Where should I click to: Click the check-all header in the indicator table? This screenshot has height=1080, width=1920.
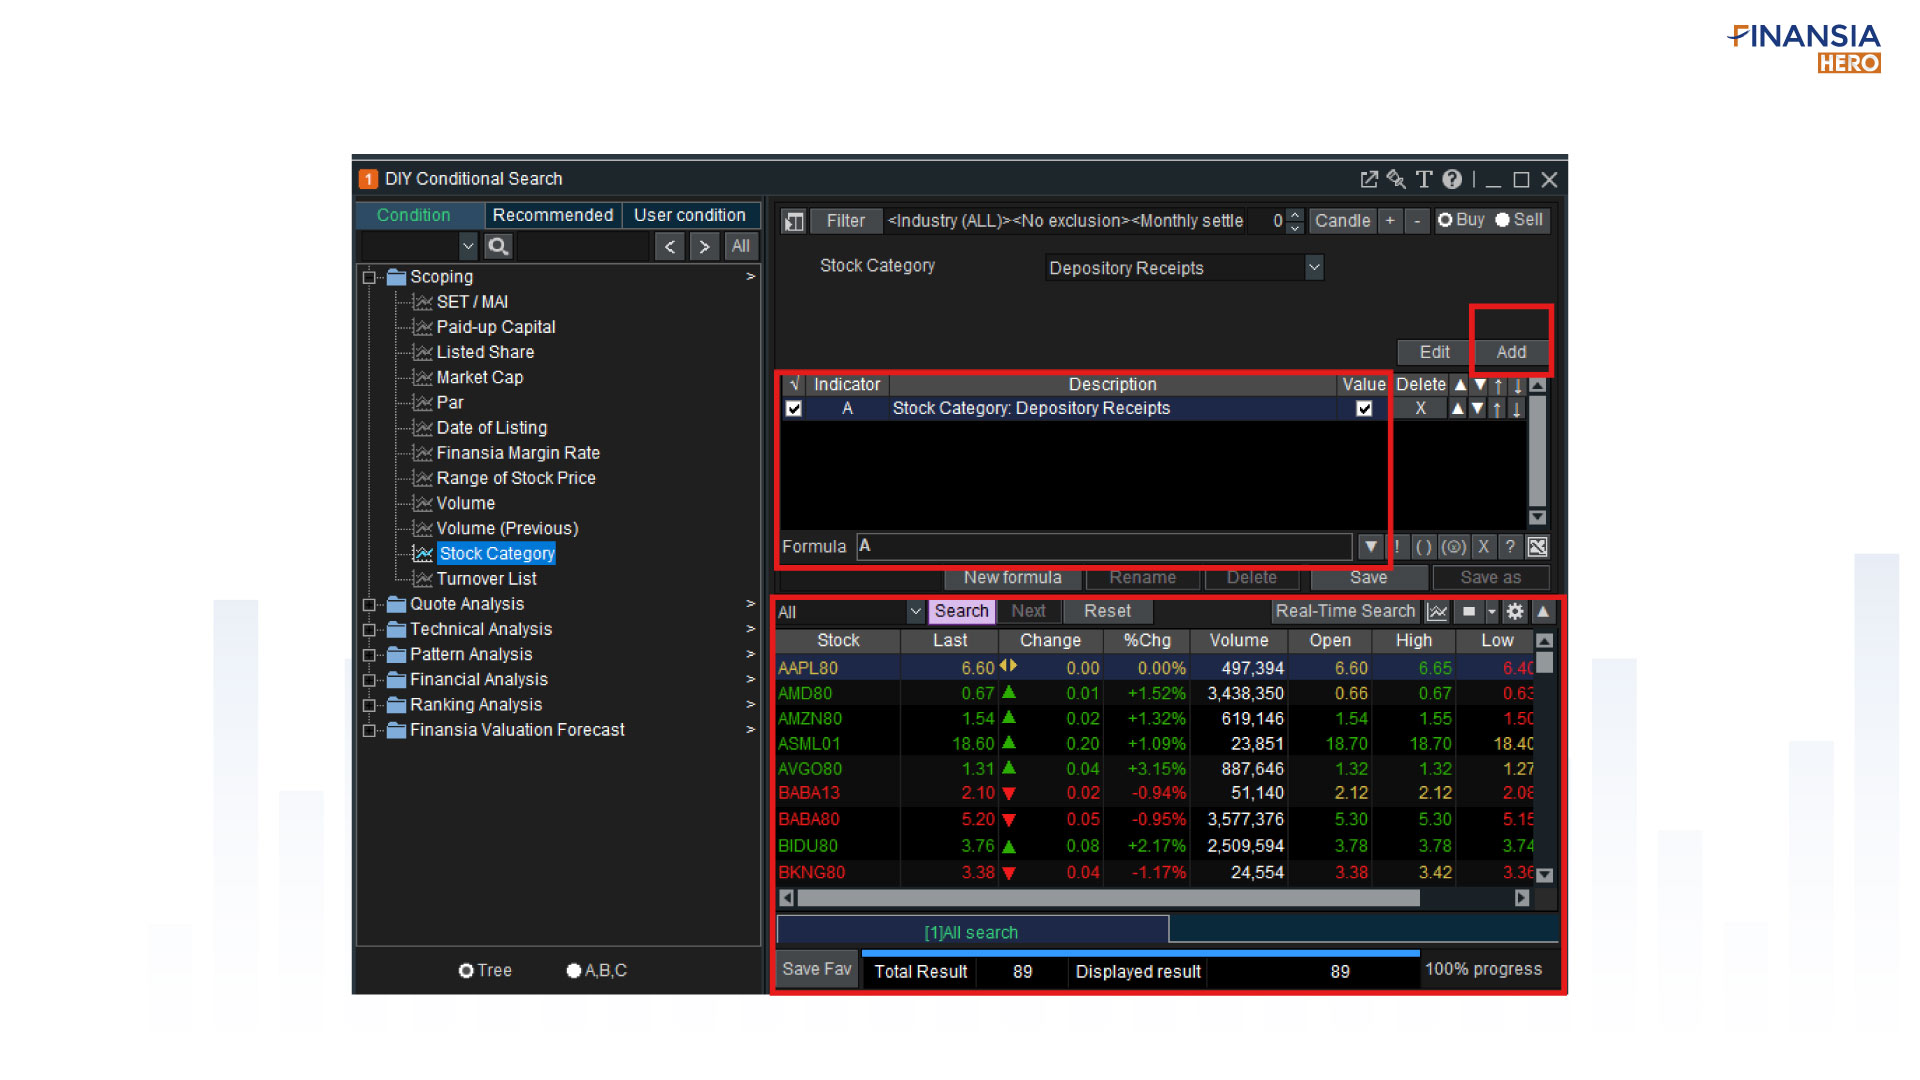[x=794, y=384]
